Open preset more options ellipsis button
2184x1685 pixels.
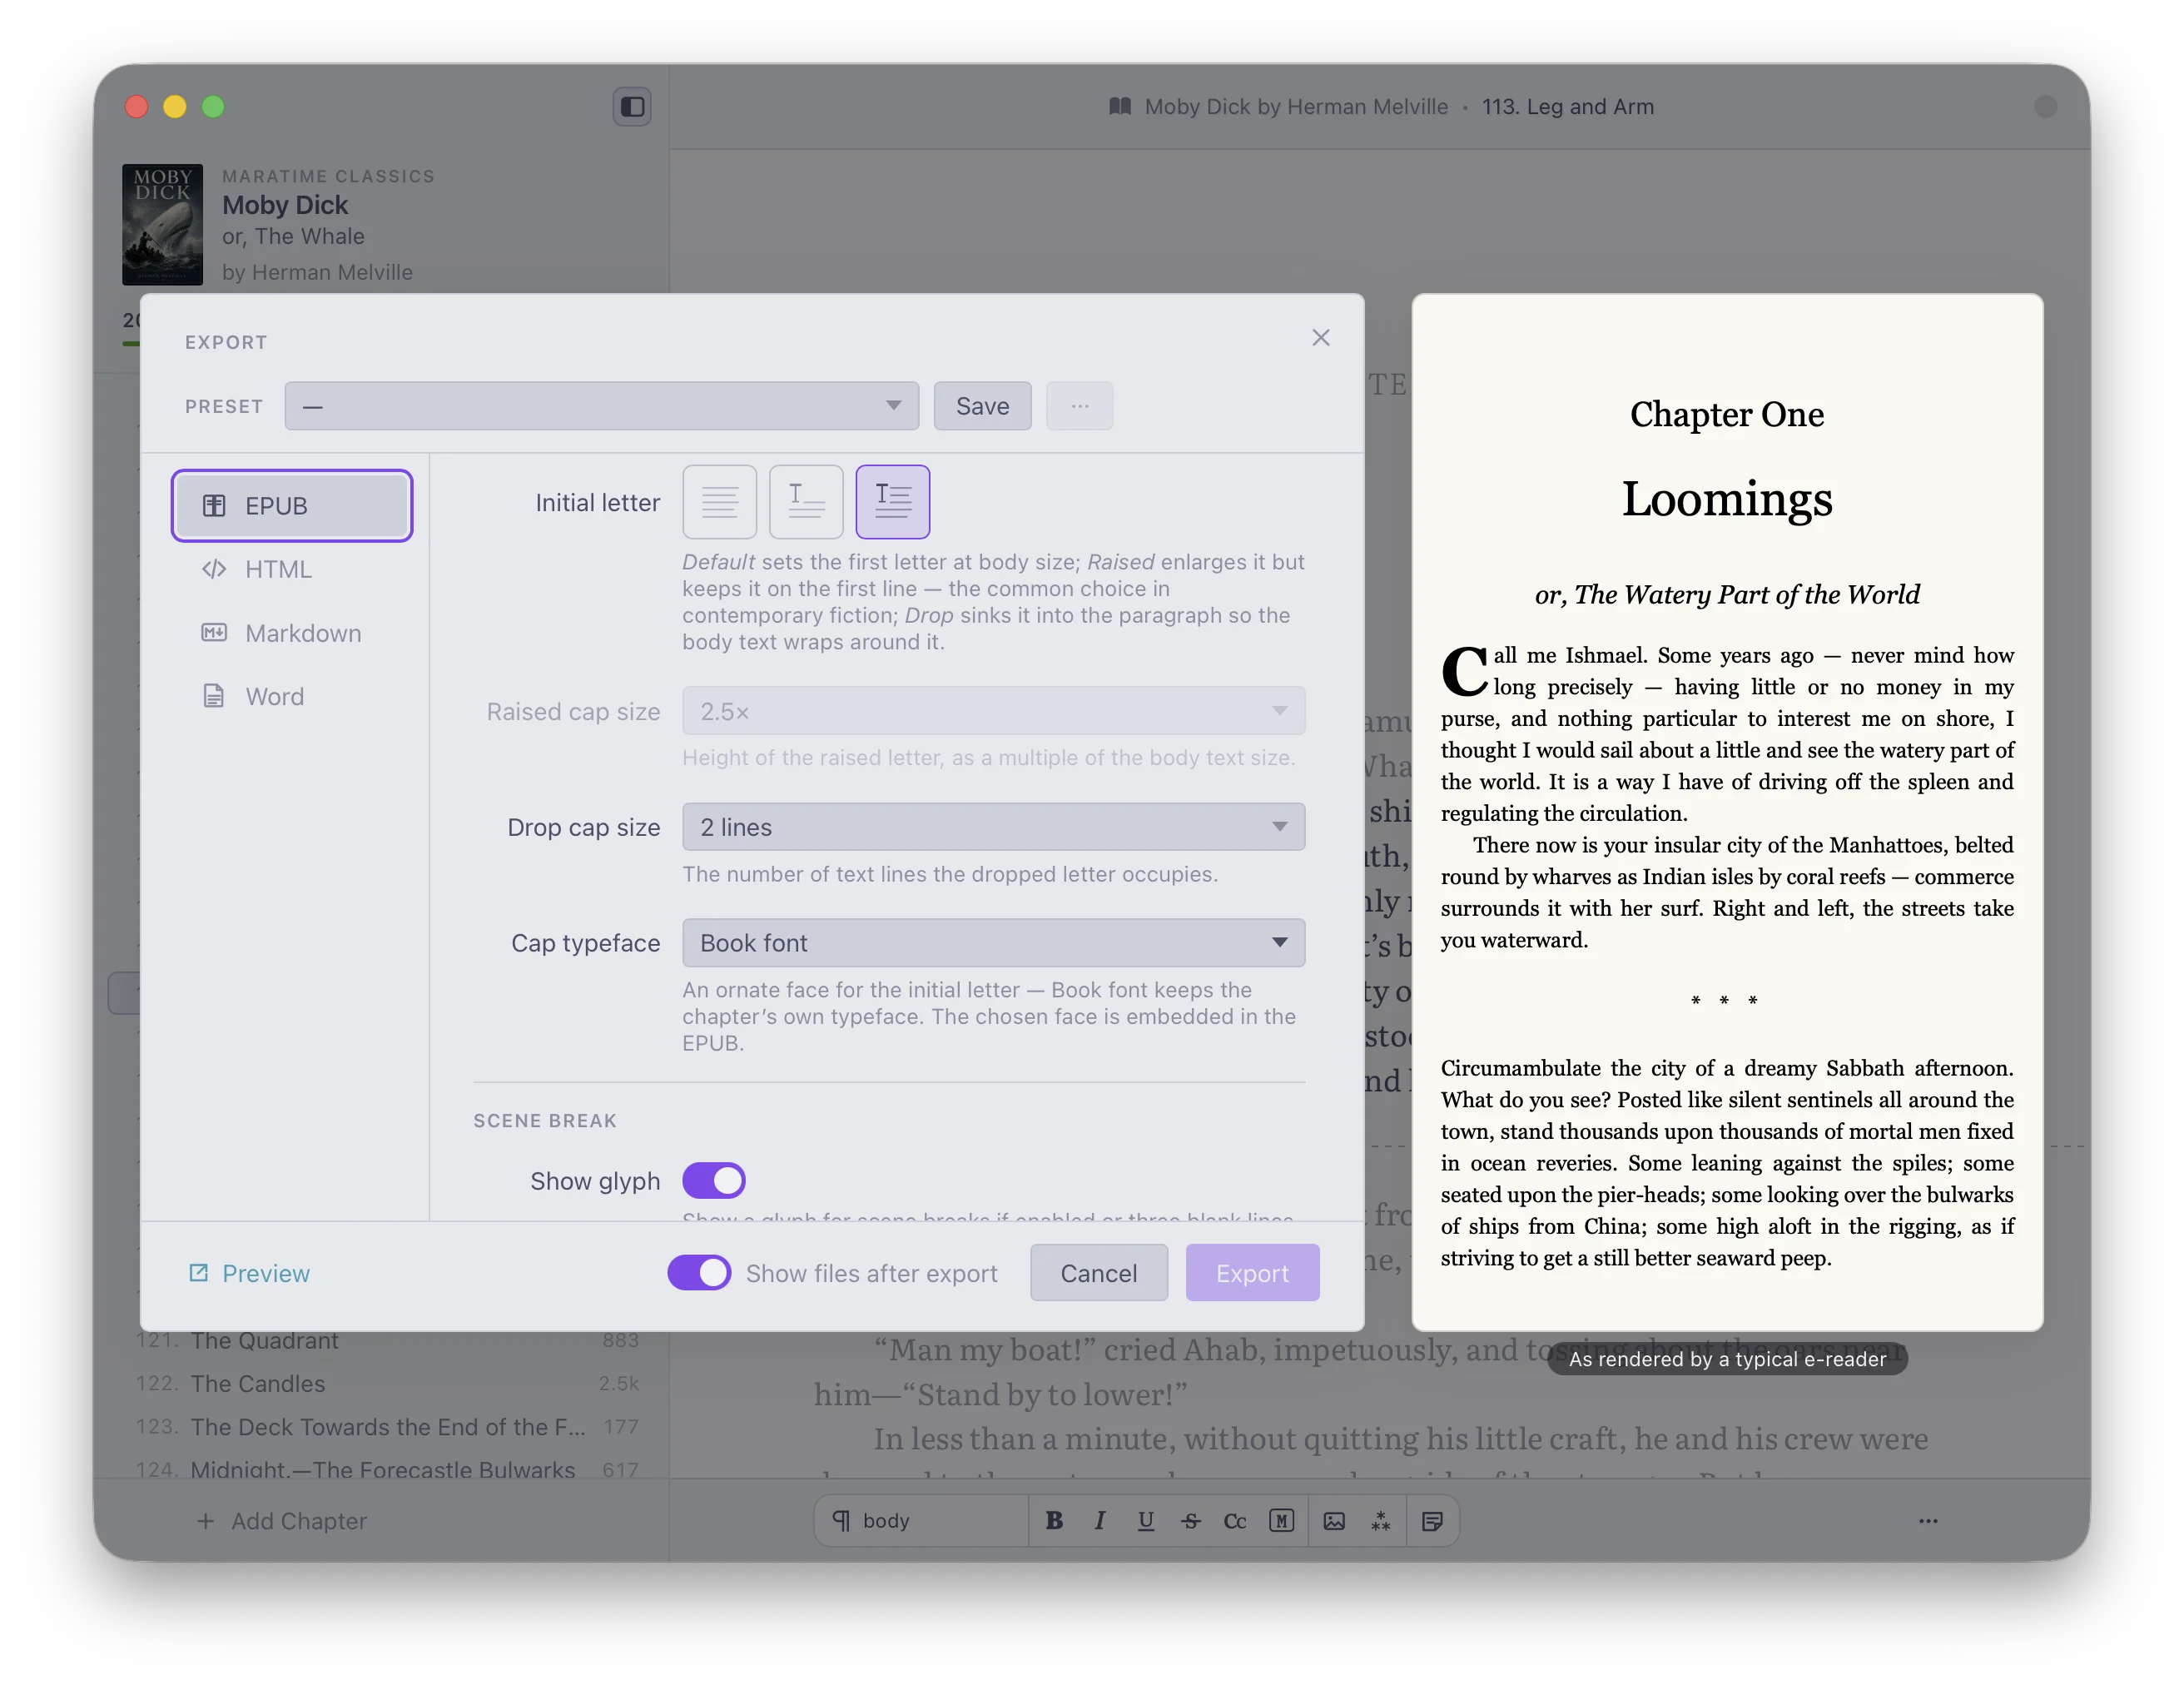pyautogui.click(x=1079, y=406)
